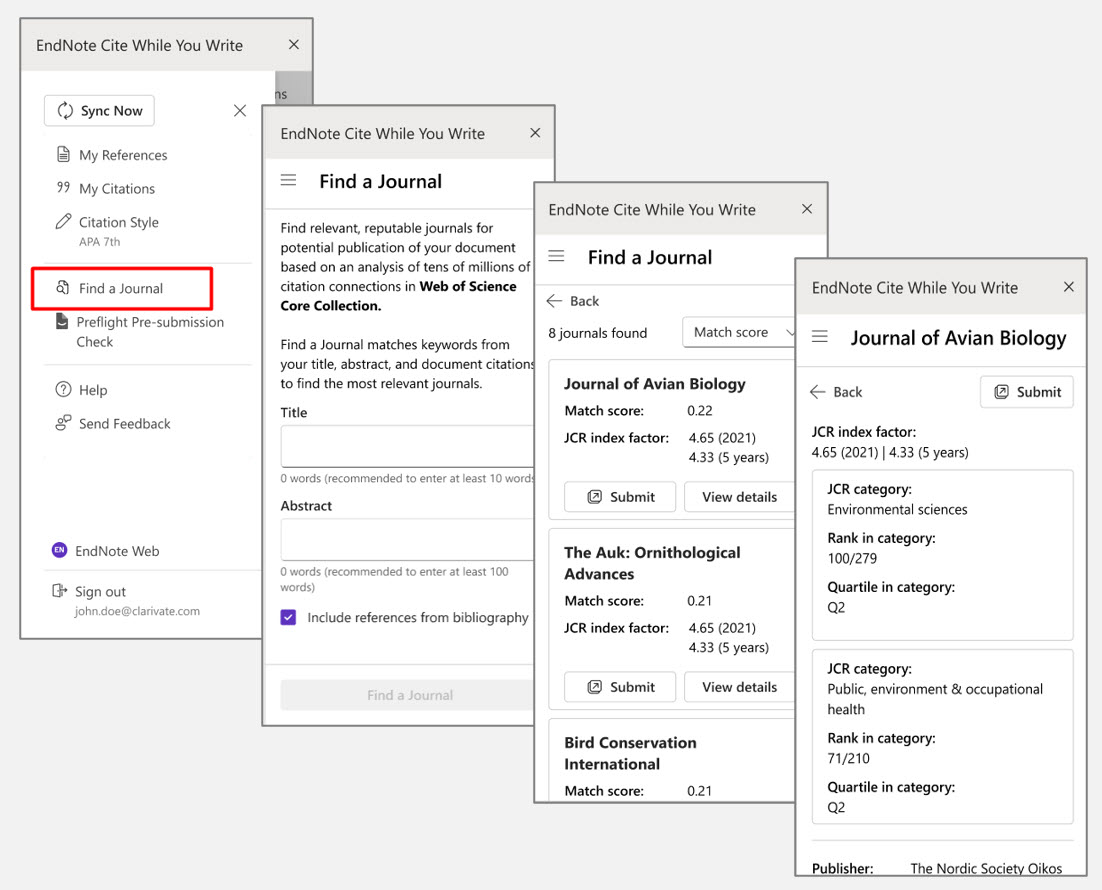Open hamburger menu in Journal of Avian Biology panel
1102x890 pixels.
(820, 338)
